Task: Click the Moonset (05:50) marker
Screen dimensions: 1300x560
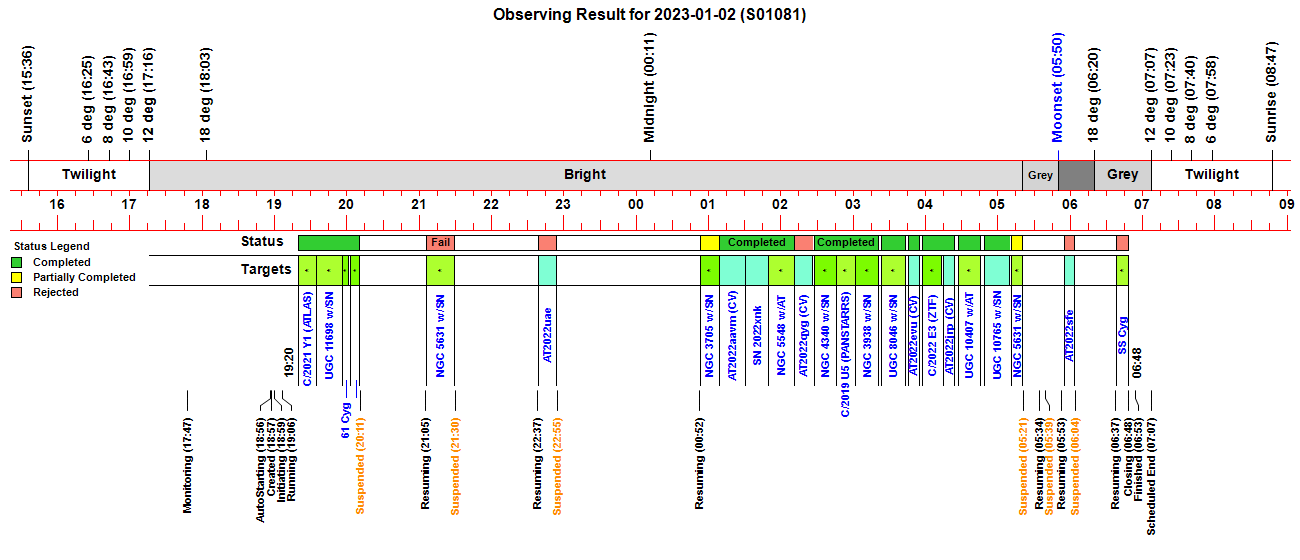Action: click(x=1058, y=88)
